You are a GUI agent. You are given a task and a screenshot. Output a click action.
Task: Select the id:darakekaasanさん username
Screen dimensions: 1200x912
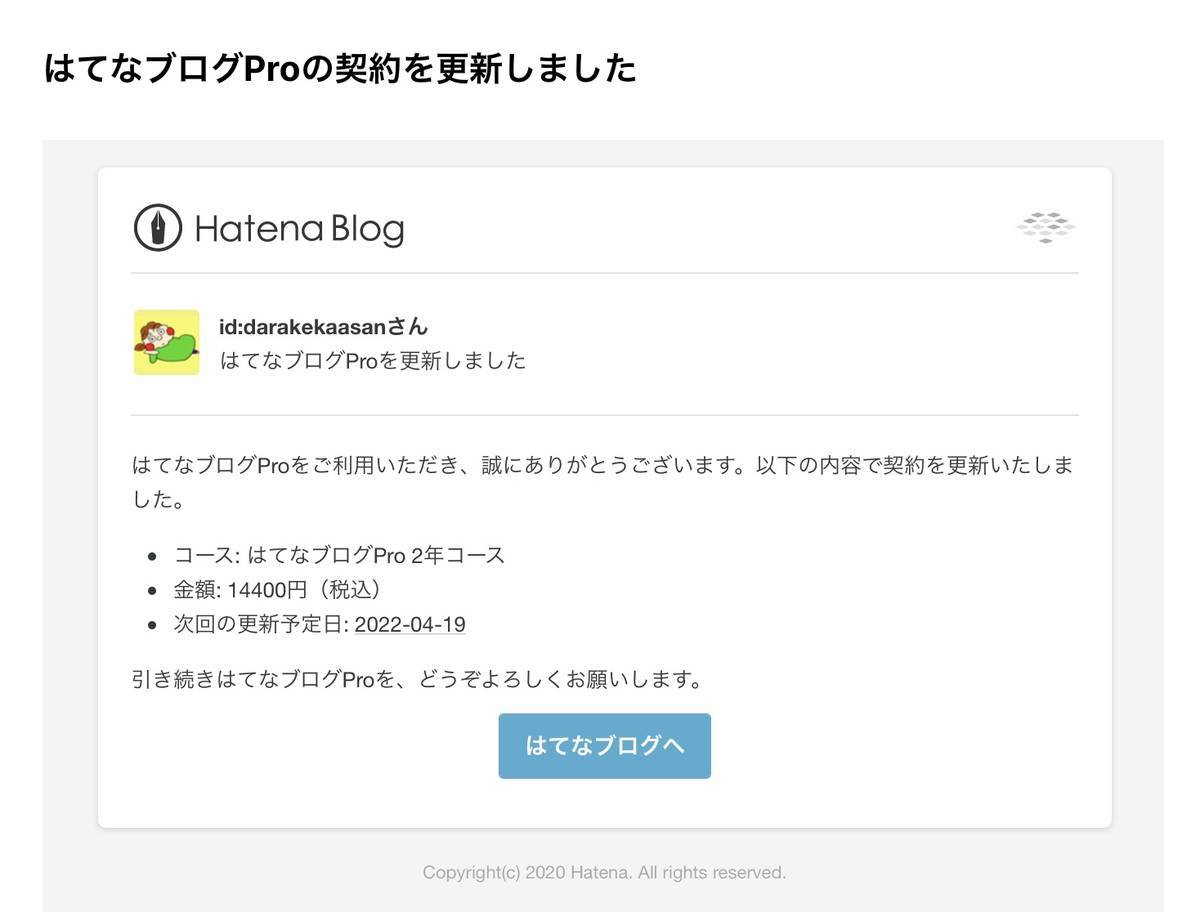(324, 326)
